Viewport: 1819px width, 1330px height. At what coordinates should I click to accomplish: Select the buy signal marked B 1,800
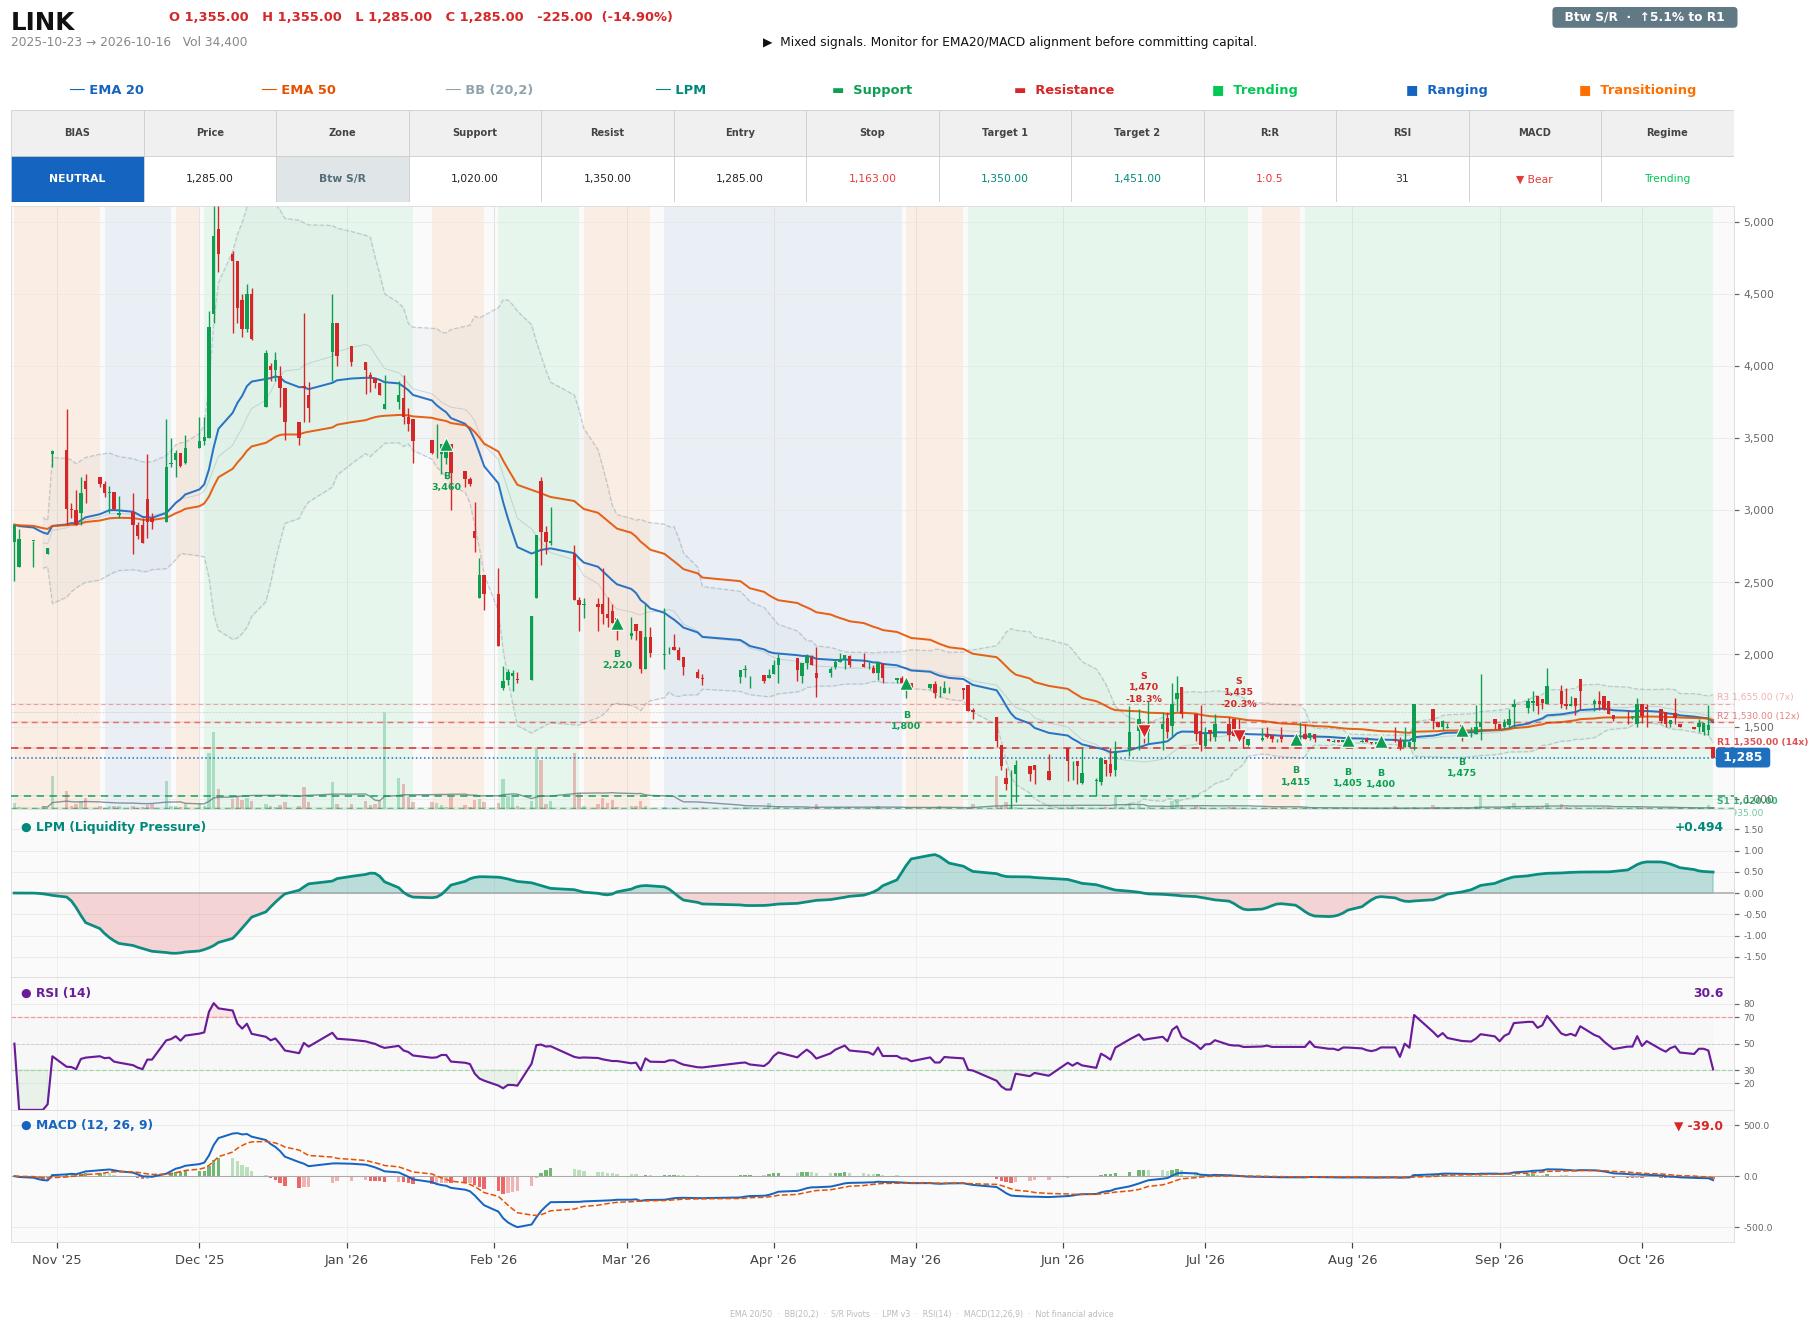pyautogui.click(x=906, y=685)
